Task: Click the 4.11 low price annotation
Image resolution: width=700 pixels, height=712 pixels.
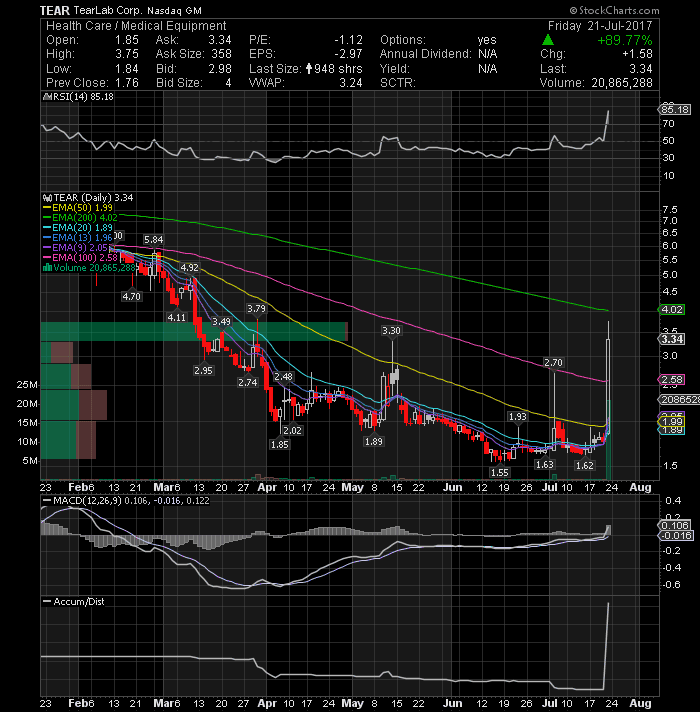Action: 177,317
